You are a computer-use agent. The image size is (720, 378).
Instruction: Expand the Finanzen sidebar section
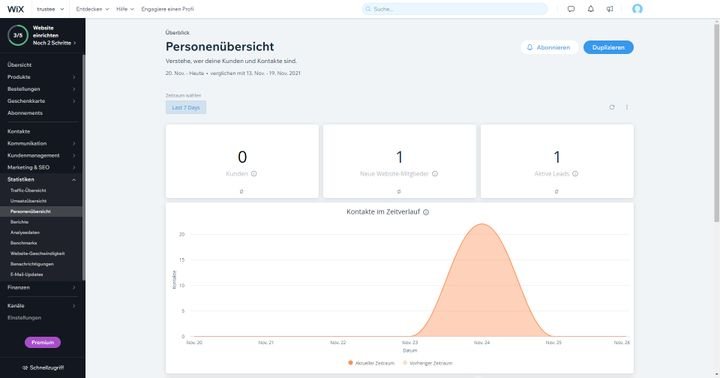pos(41,287)
